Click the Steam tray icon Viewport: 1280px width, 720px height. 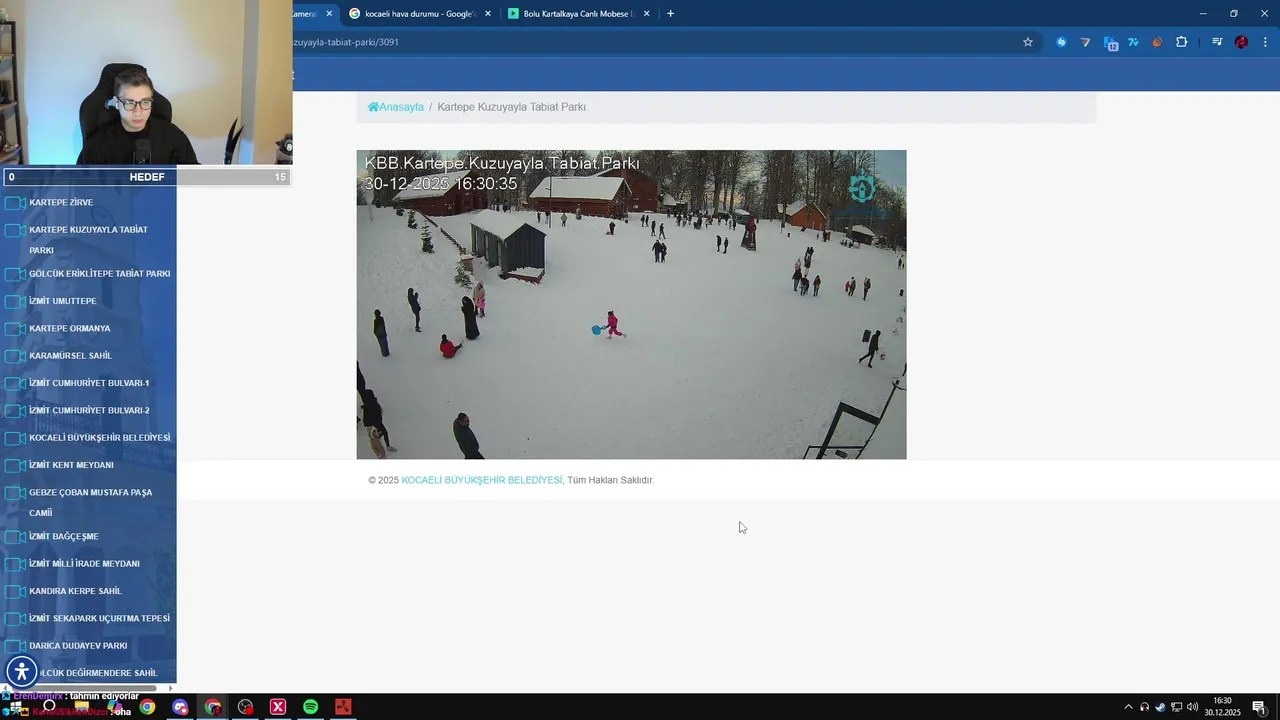click(x=1160, y=707)
